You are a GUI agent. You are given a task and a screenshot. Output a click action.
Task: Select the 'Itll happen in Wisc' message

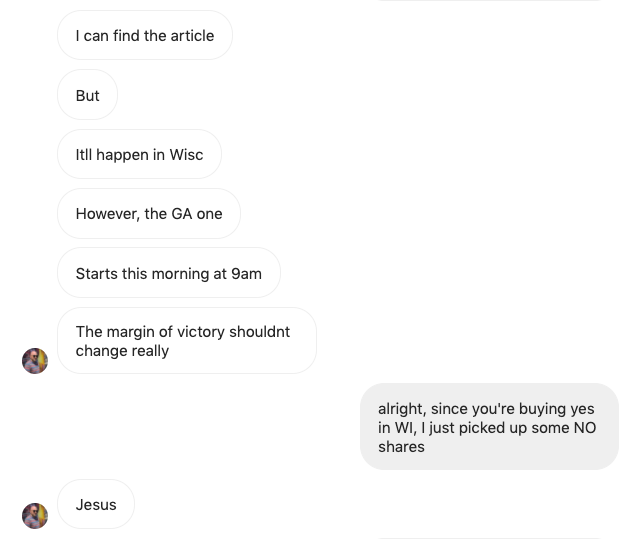[139, 155]
